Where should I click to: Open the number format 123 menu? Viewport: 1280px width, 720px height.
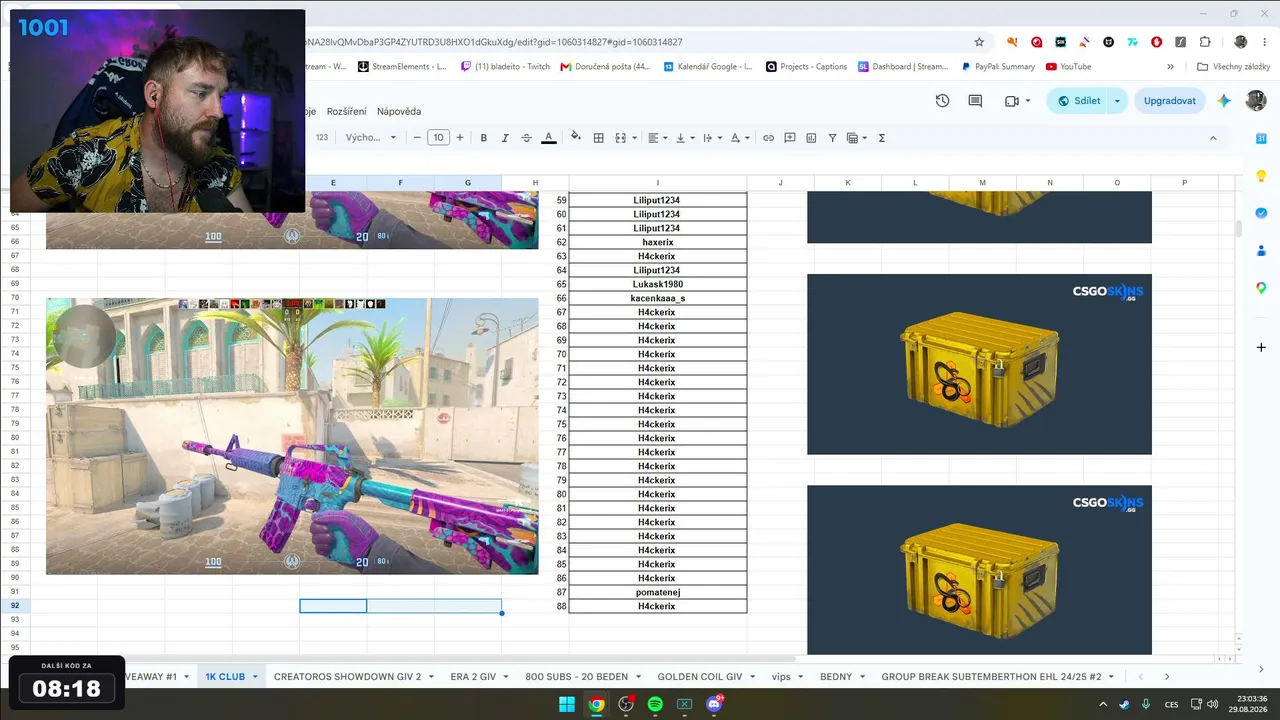coord(322,138)
